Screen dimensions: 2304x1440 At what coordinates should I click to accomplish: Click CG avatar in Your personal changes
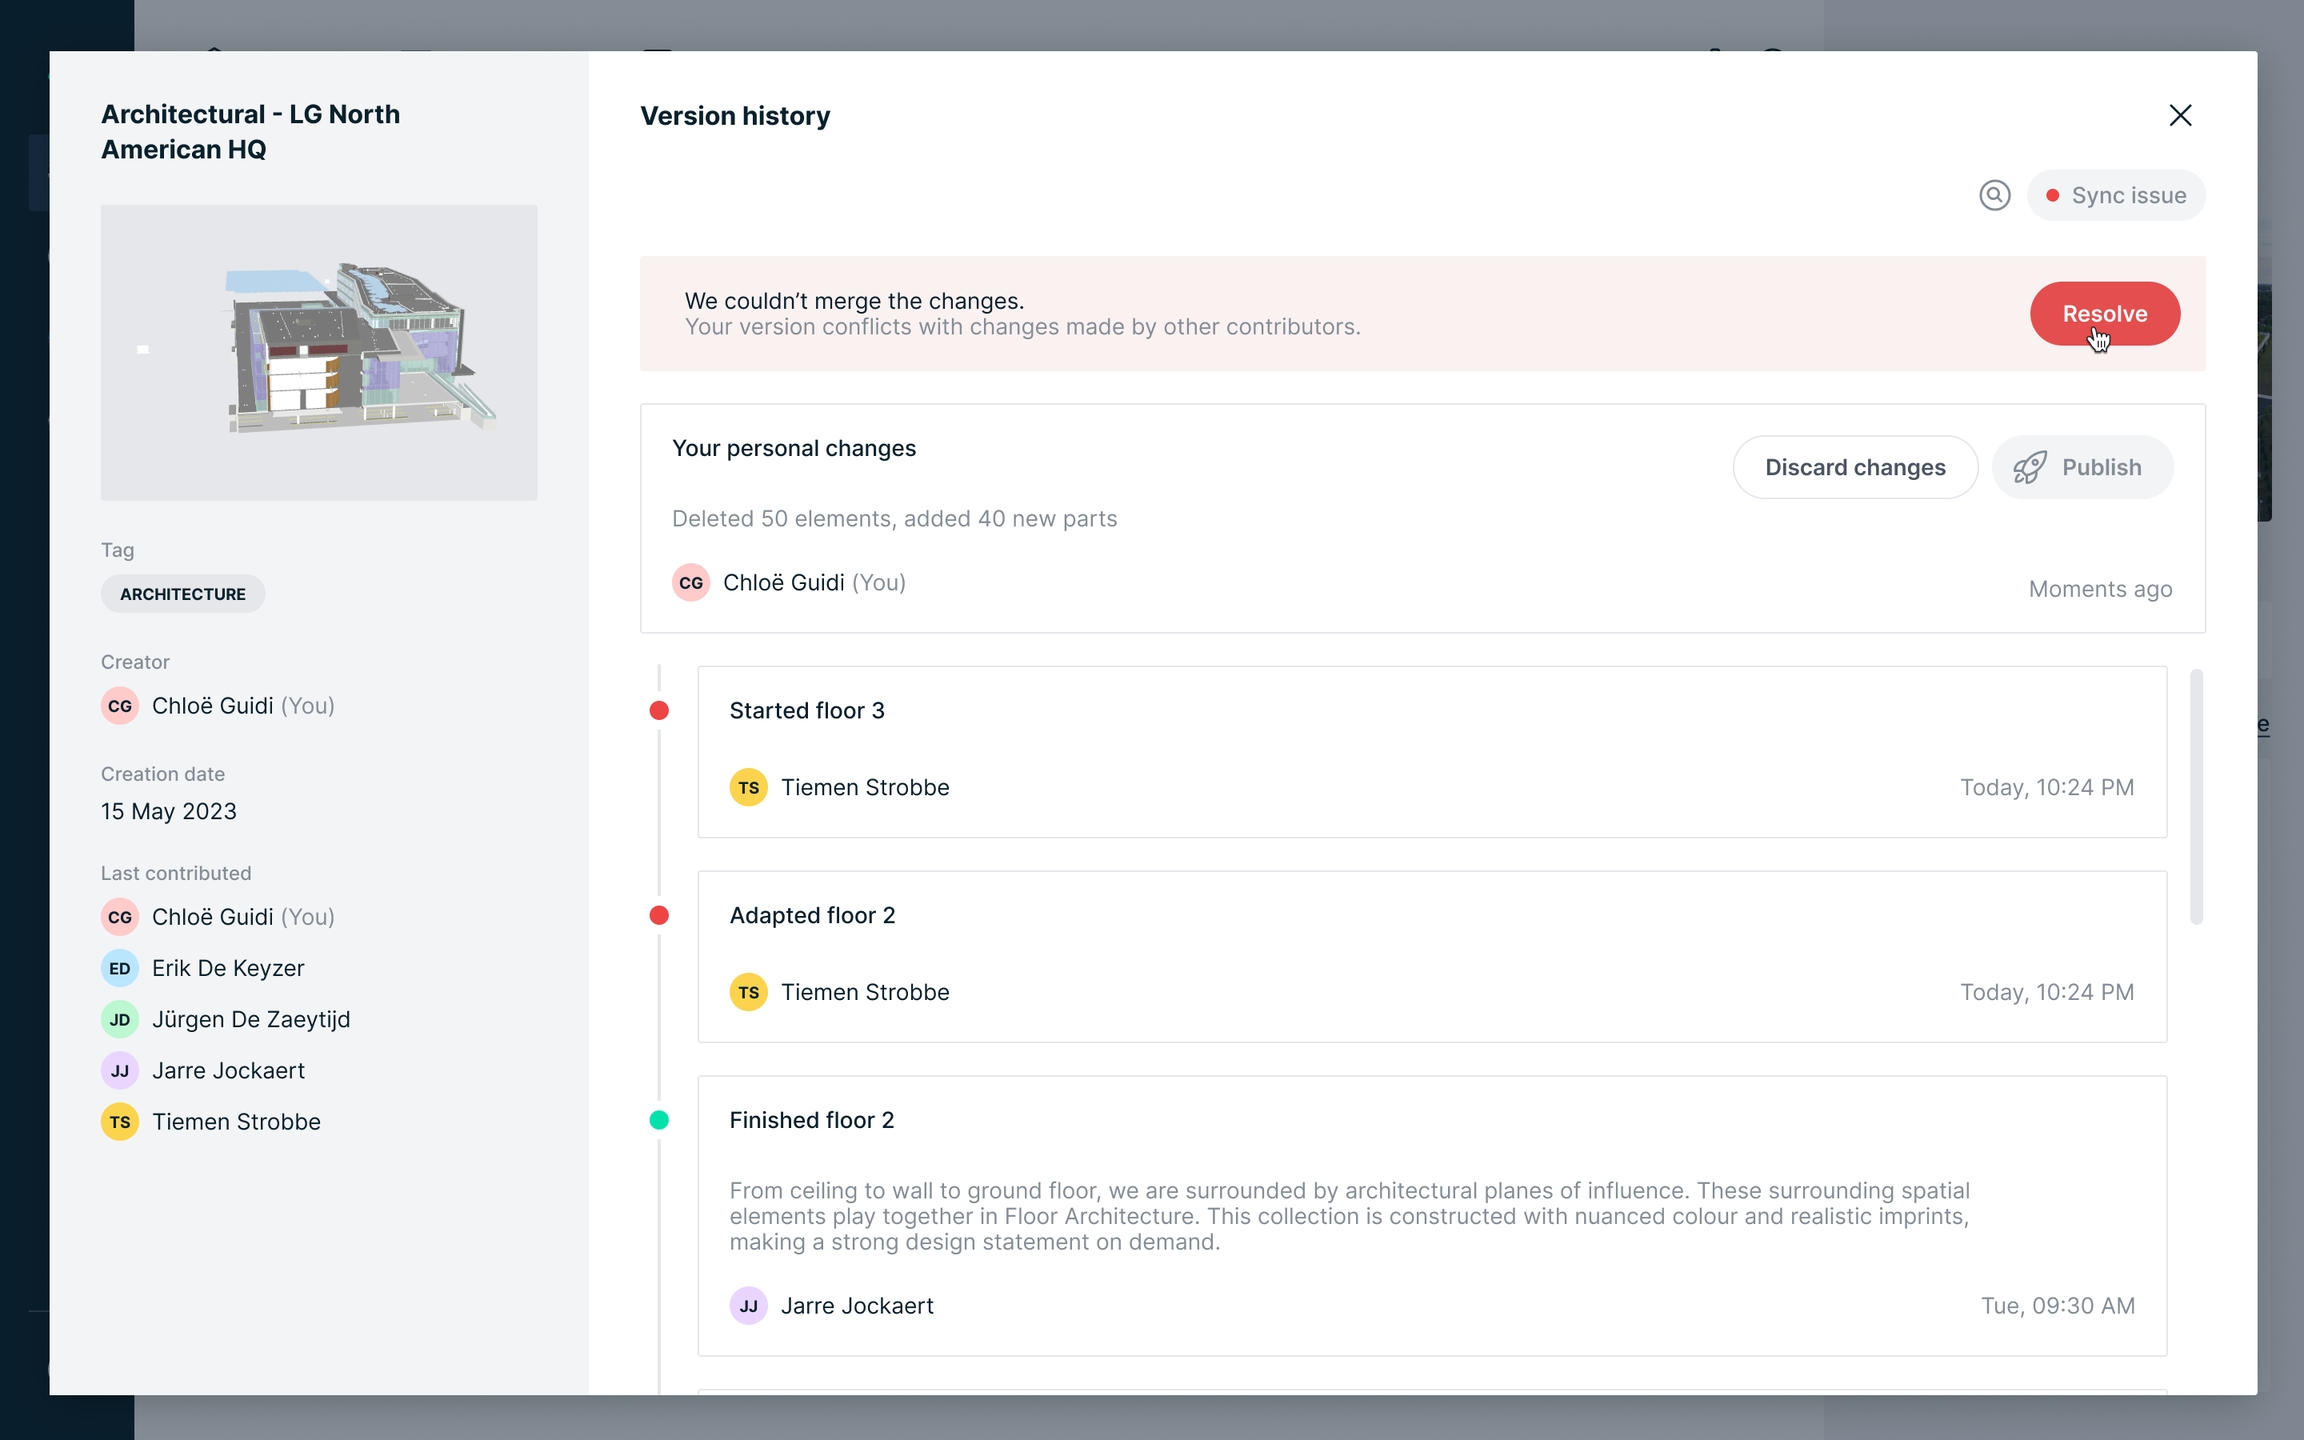tap(691, 583)
